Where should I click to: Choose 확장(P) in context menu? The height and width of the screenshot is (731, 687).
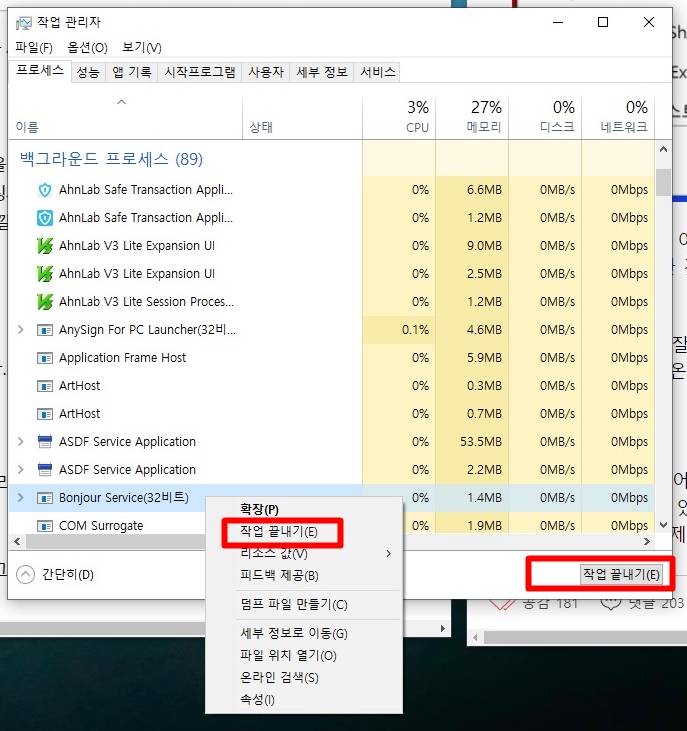pos(259,509)
